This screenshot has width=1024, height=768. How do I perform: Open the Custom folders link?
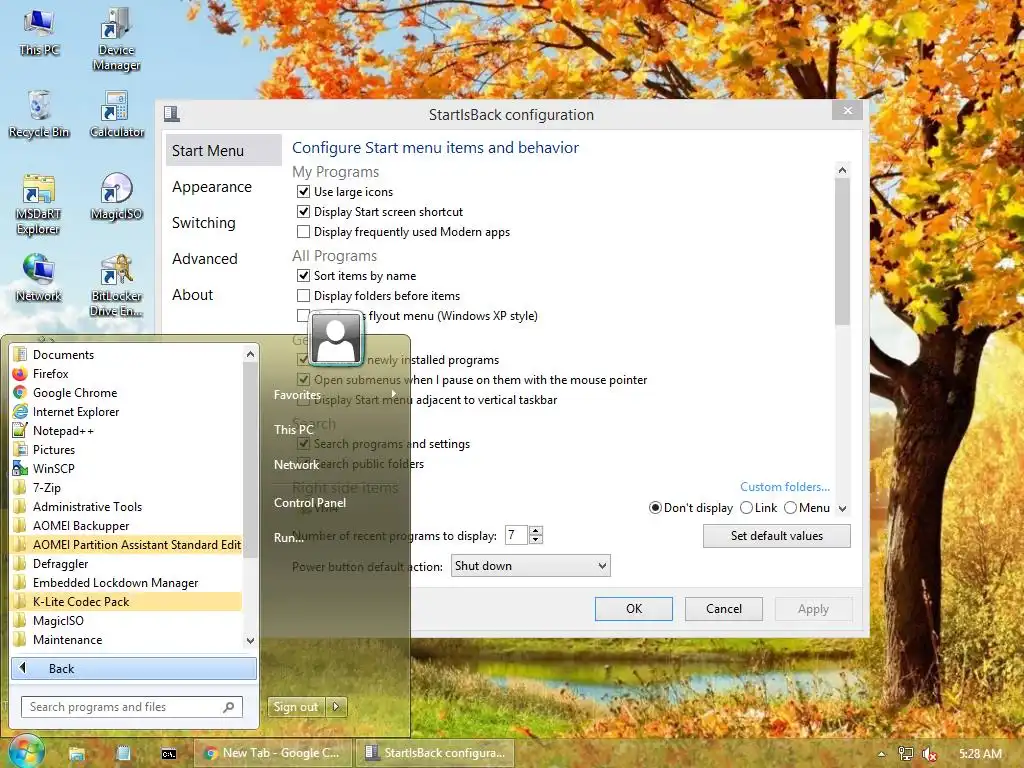(x=785, y=487)
